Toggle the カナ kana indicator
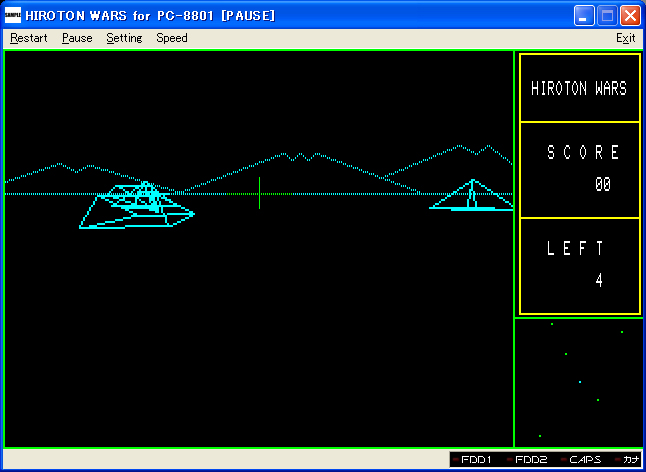The height and width of the screenshot is (472, 646). pyautogui.click(x=629, y=460)
